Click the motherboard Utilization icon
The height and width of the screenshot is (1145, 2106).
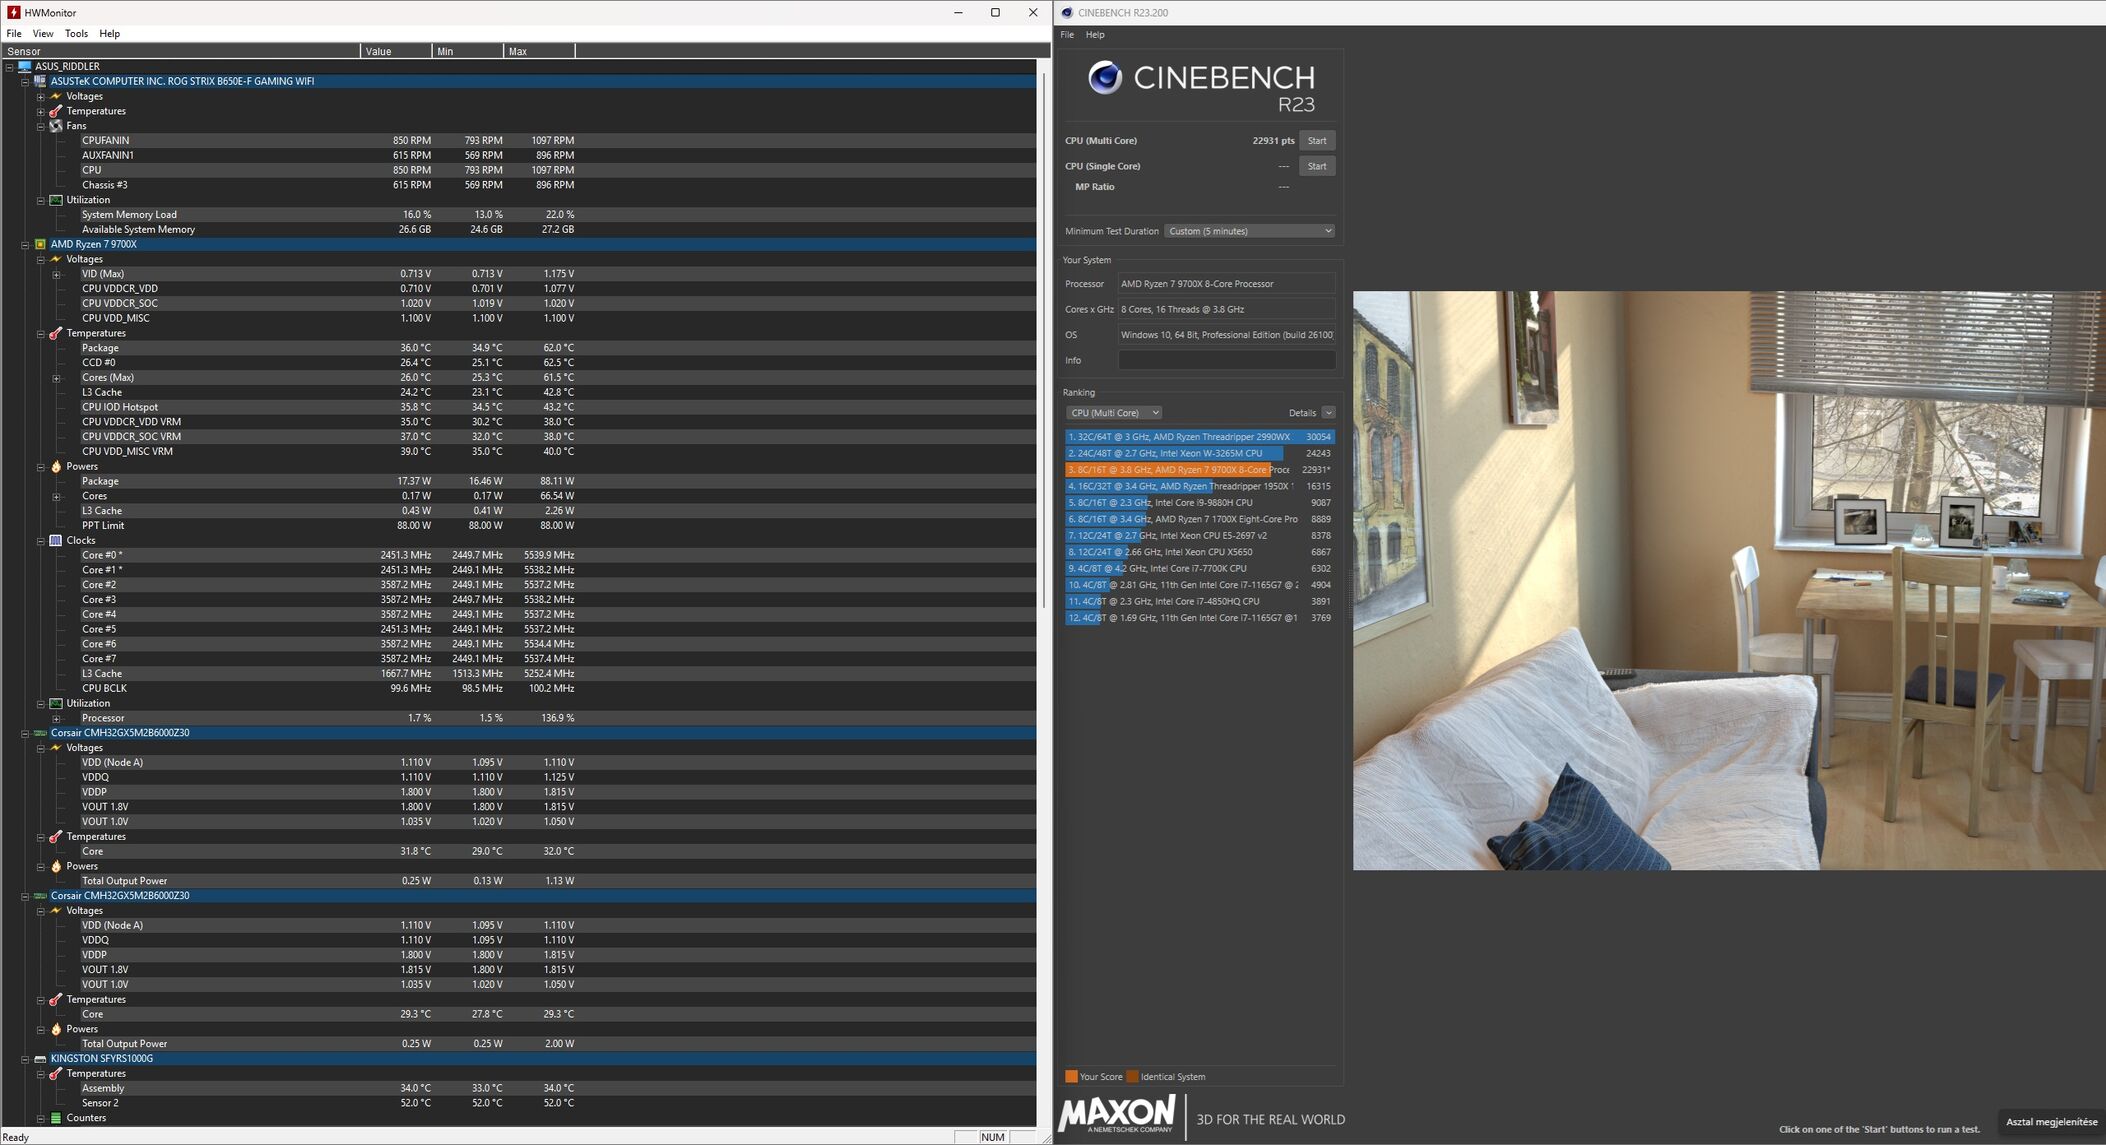pos(56,200)
